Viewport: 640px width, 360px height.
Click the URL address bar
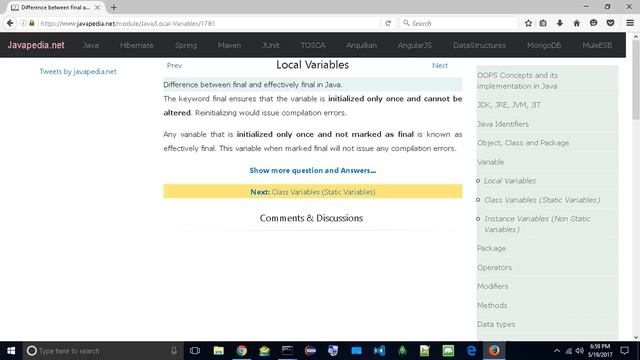click(x=208, y=23)
